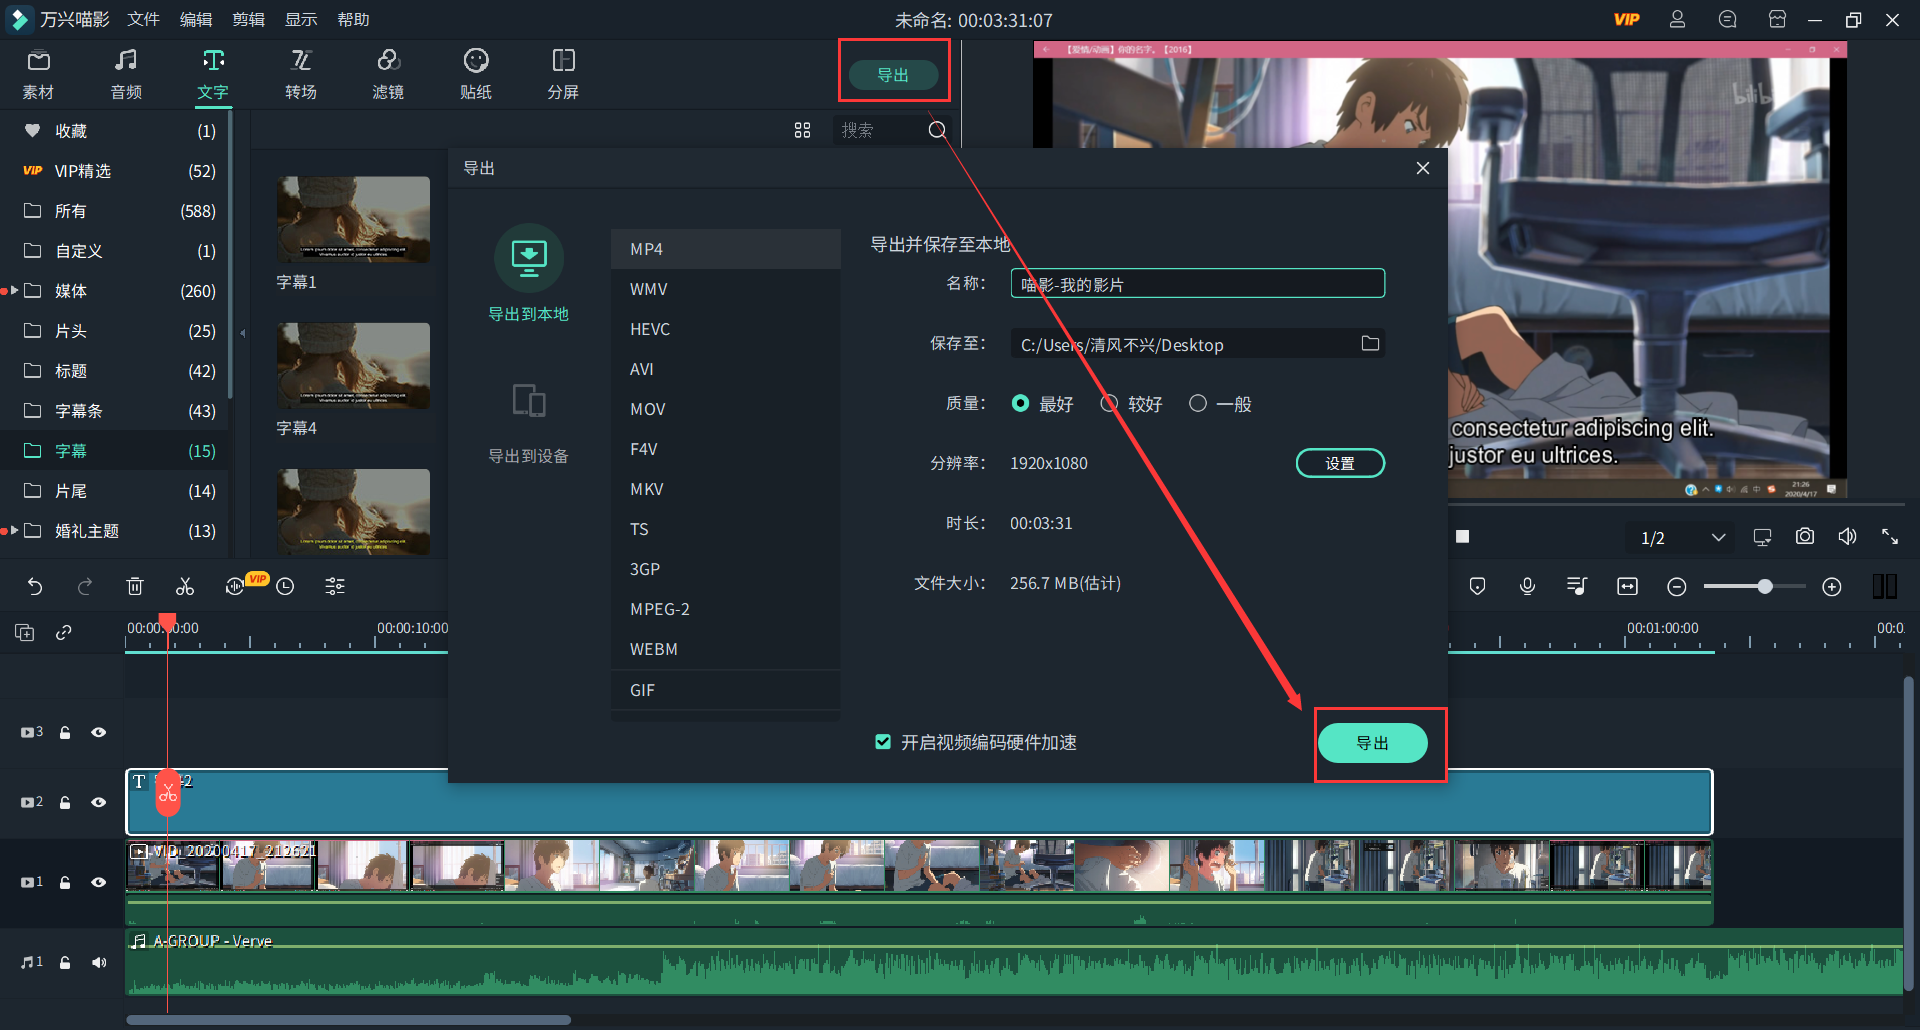
Task: Take a snapshot with the camera icon
Action: pyautogui.click(x=1805, y=537)
